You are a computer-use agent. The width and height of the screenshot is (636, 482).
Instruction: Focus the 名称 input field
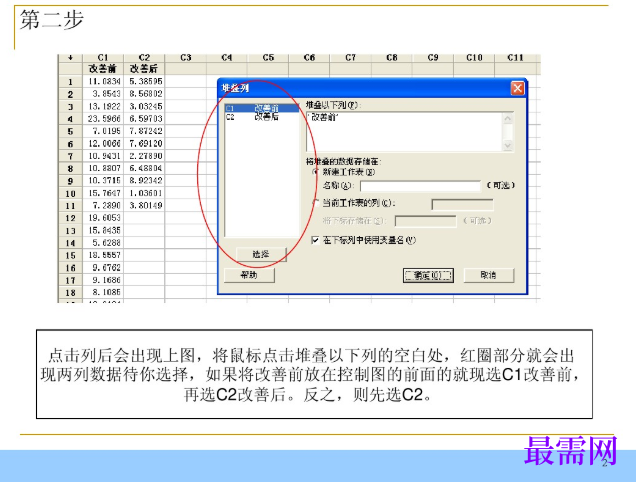420,186
